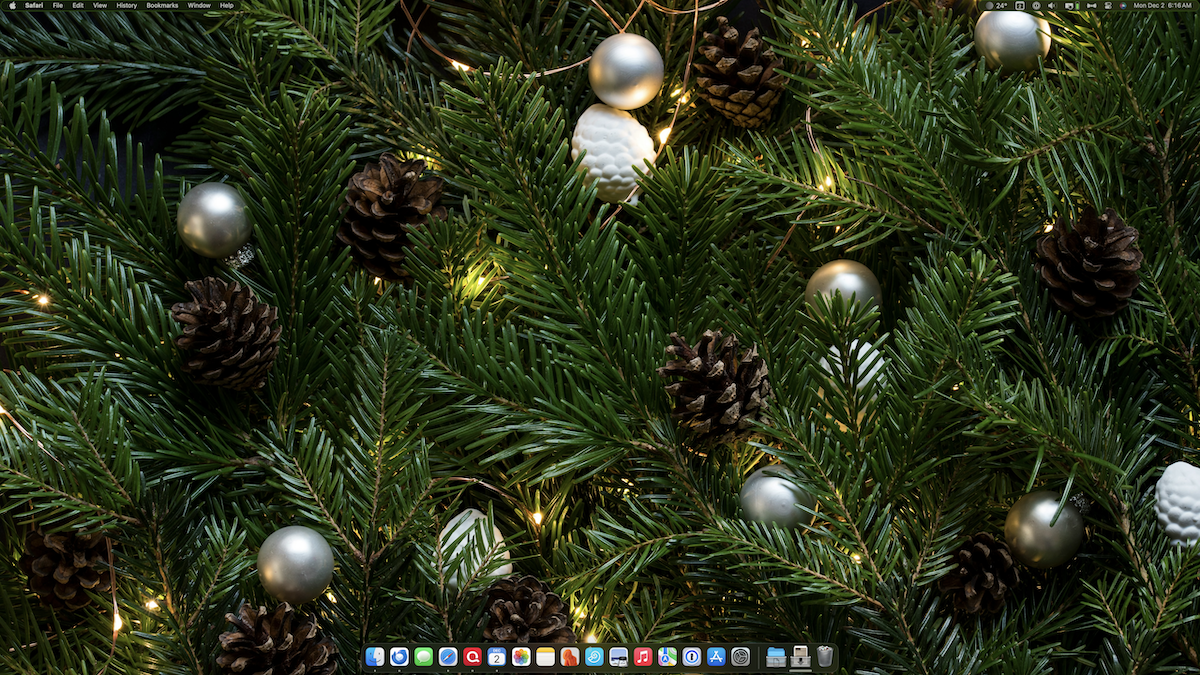This screenshot has height=675, width=1200.
Task: Open the orange figure app in the Dock
Action: [x=570, y=657]
